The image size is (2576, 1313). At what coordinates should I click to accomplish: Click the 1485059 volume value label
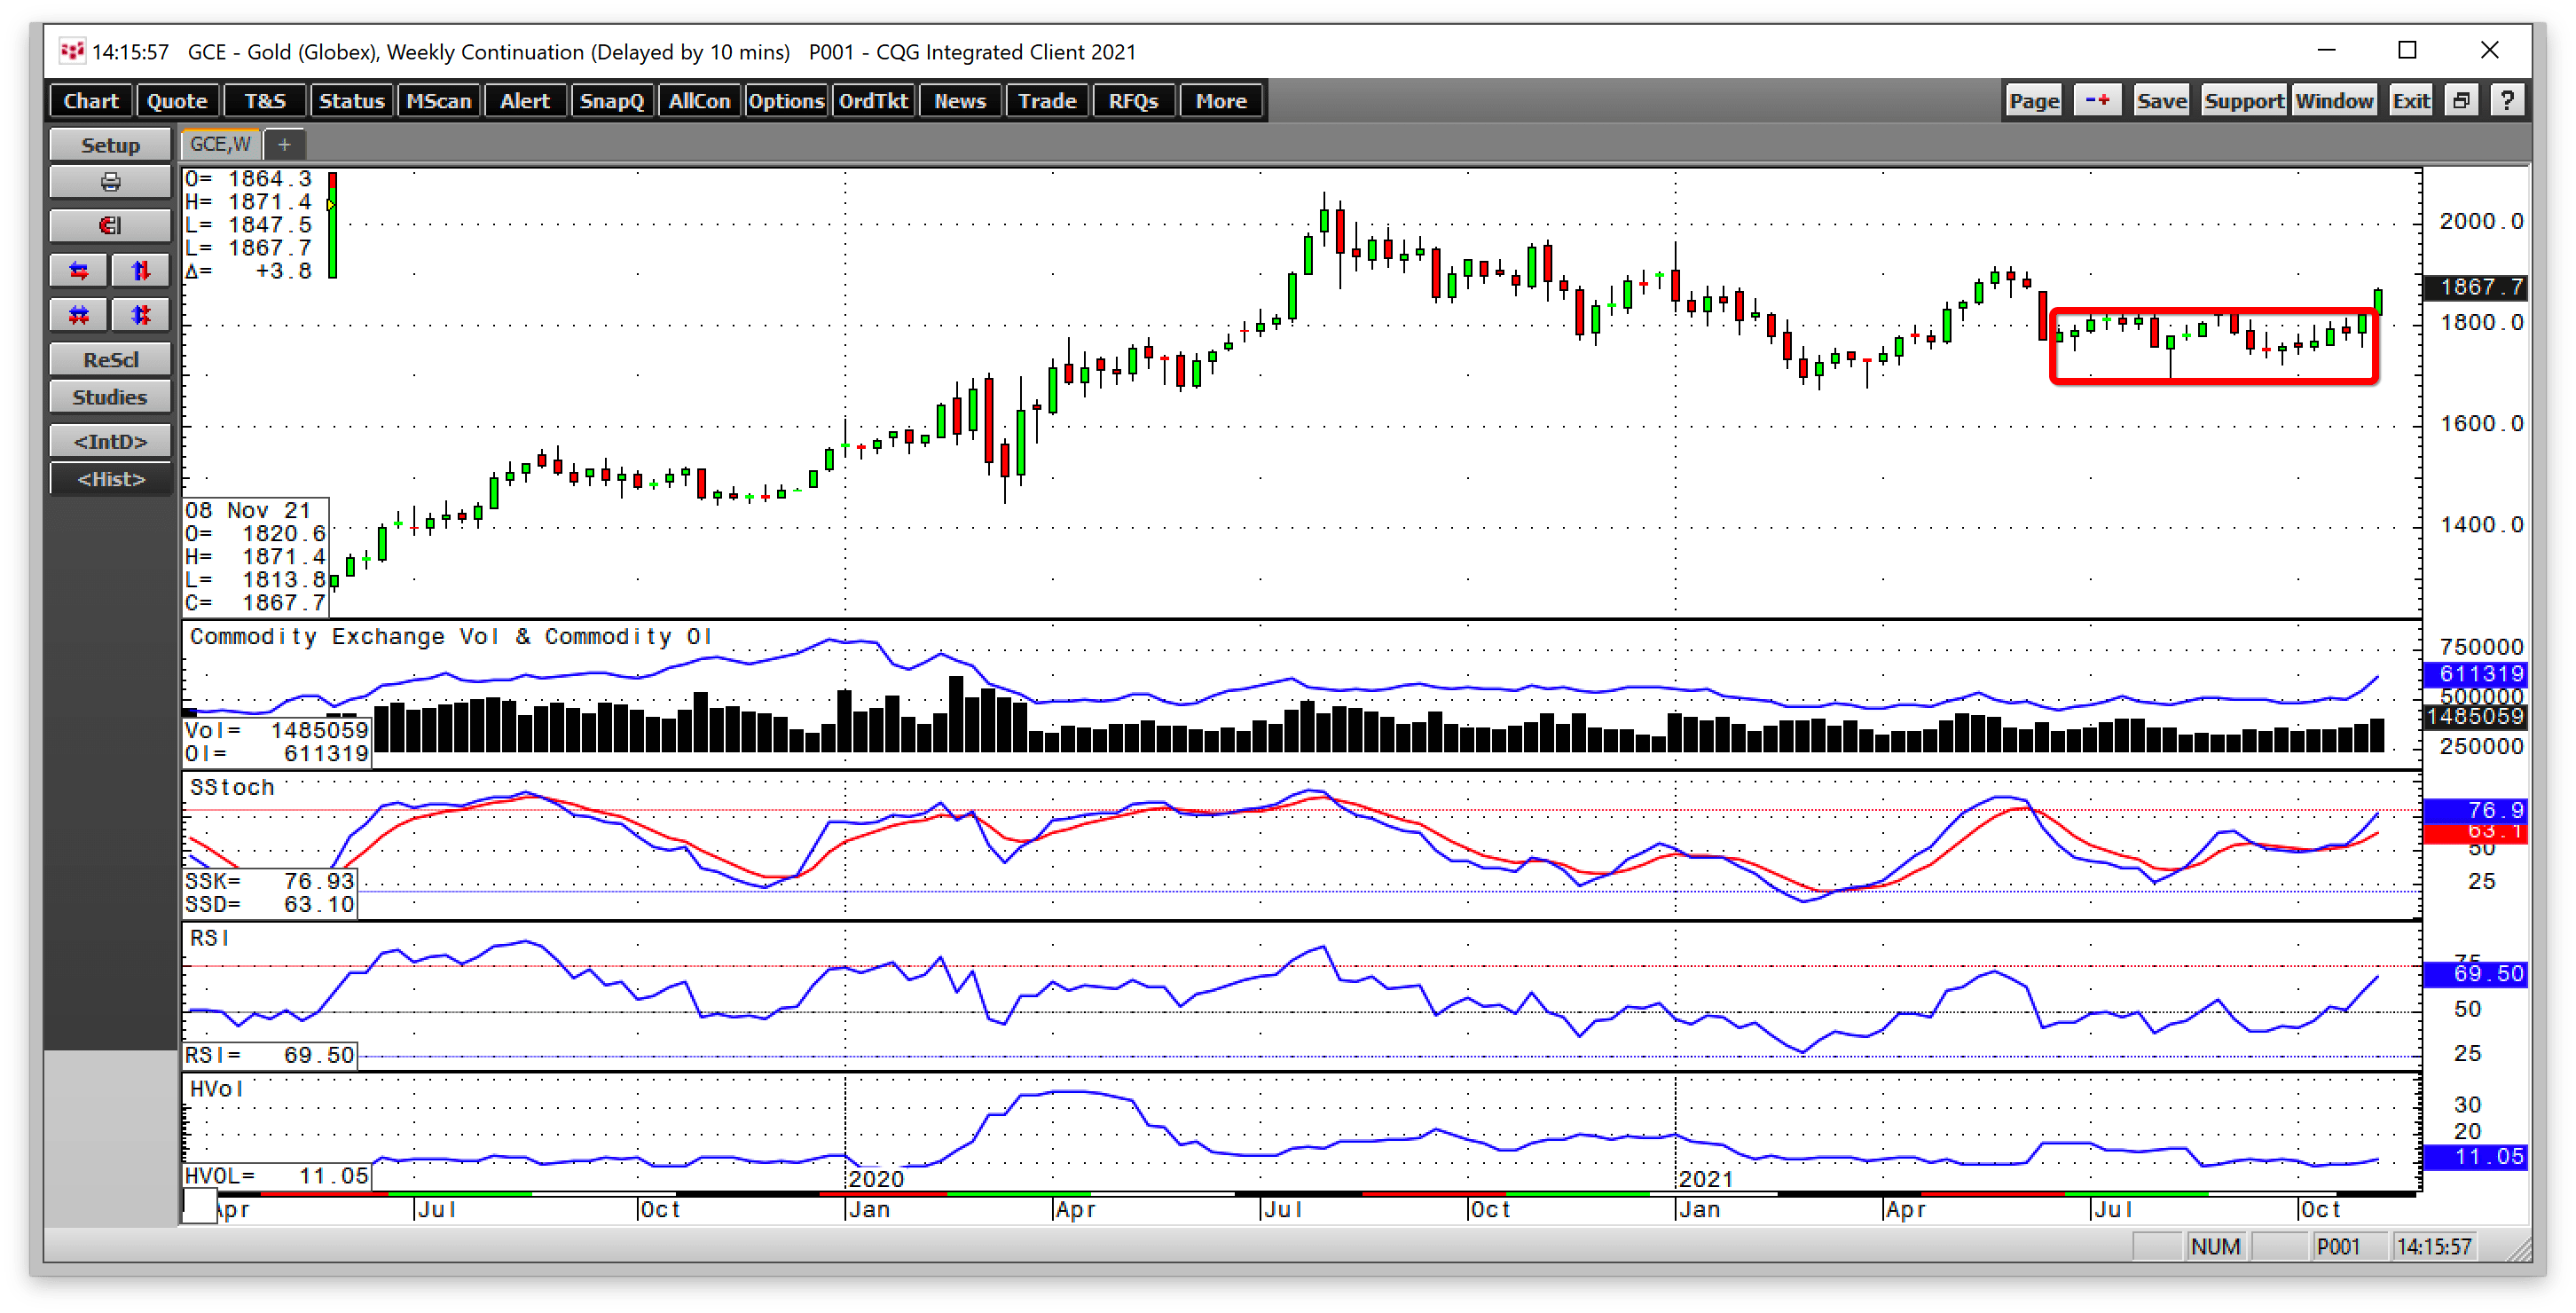click(x=2476, y=716)
